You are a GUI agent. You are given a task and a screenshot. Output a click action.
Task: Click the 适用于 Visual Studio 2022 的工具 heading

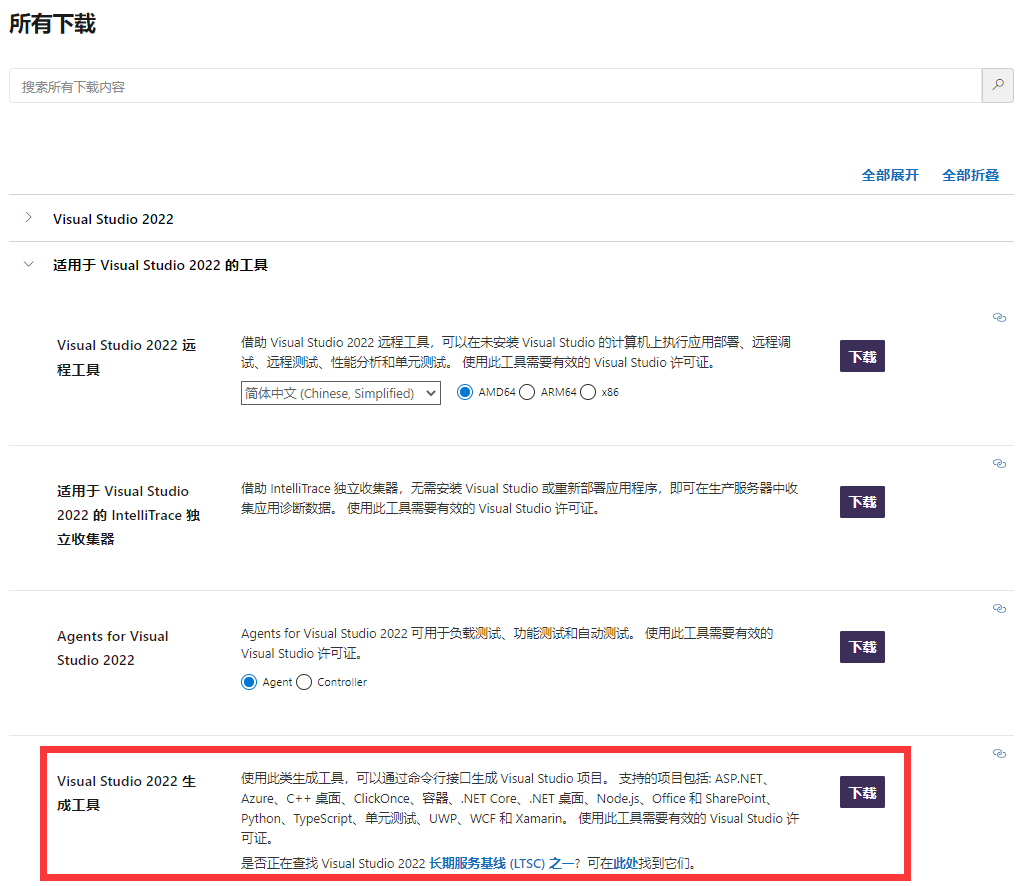160,265
